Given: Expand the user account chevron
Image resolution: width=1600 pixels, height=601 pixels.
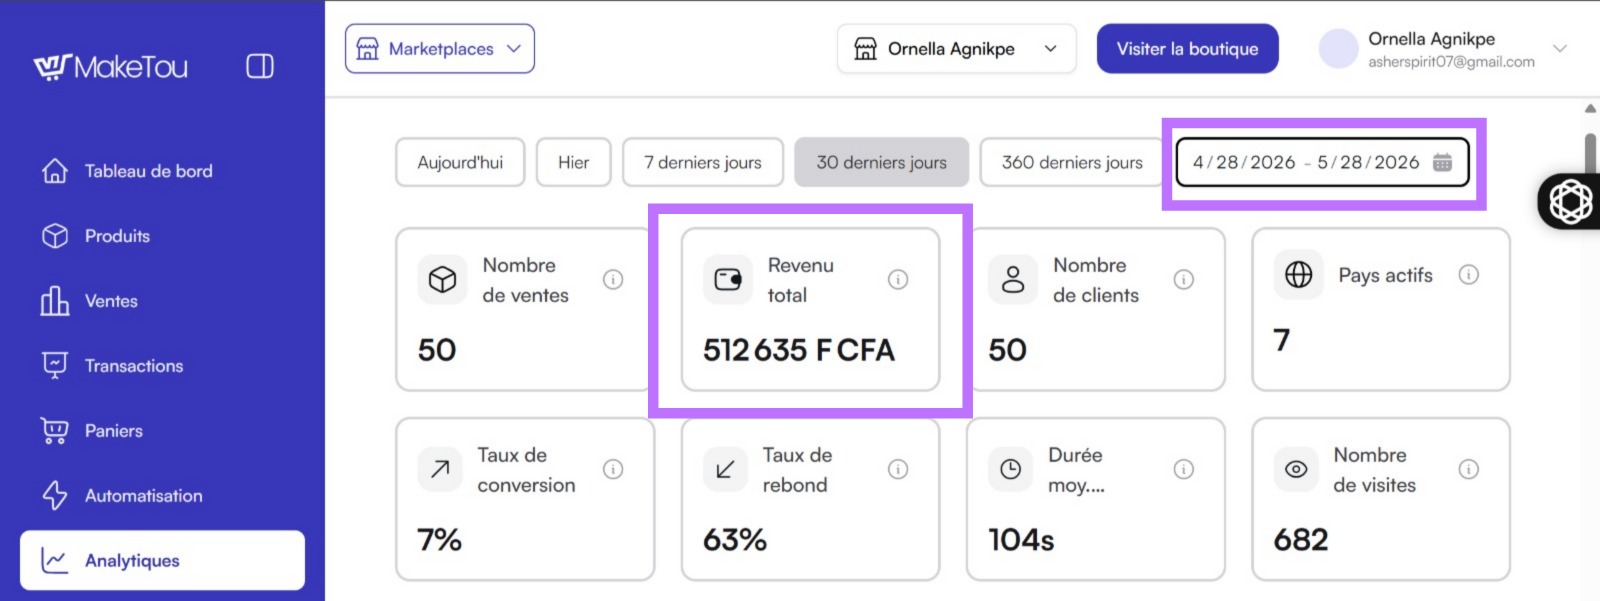Looking at the screenshot, I should point(1559,48).
